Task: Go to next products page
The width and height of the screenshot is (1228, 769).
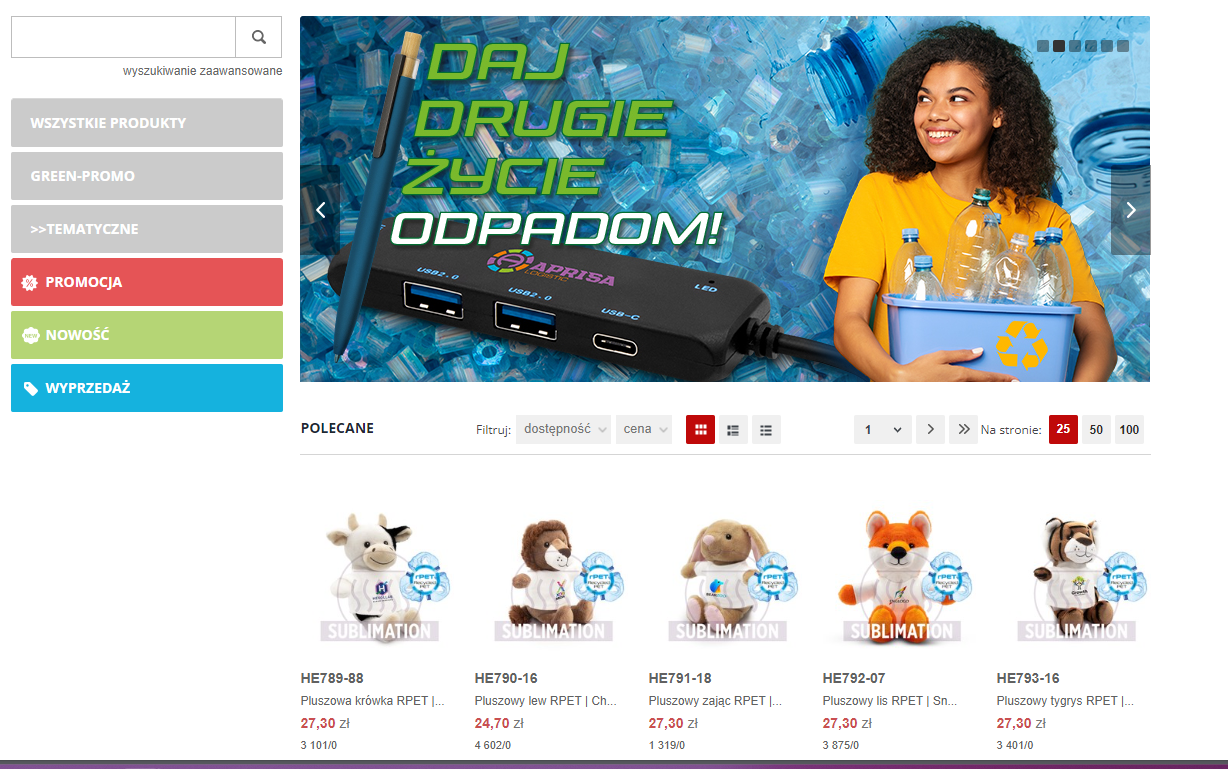Action: [930, 430]
